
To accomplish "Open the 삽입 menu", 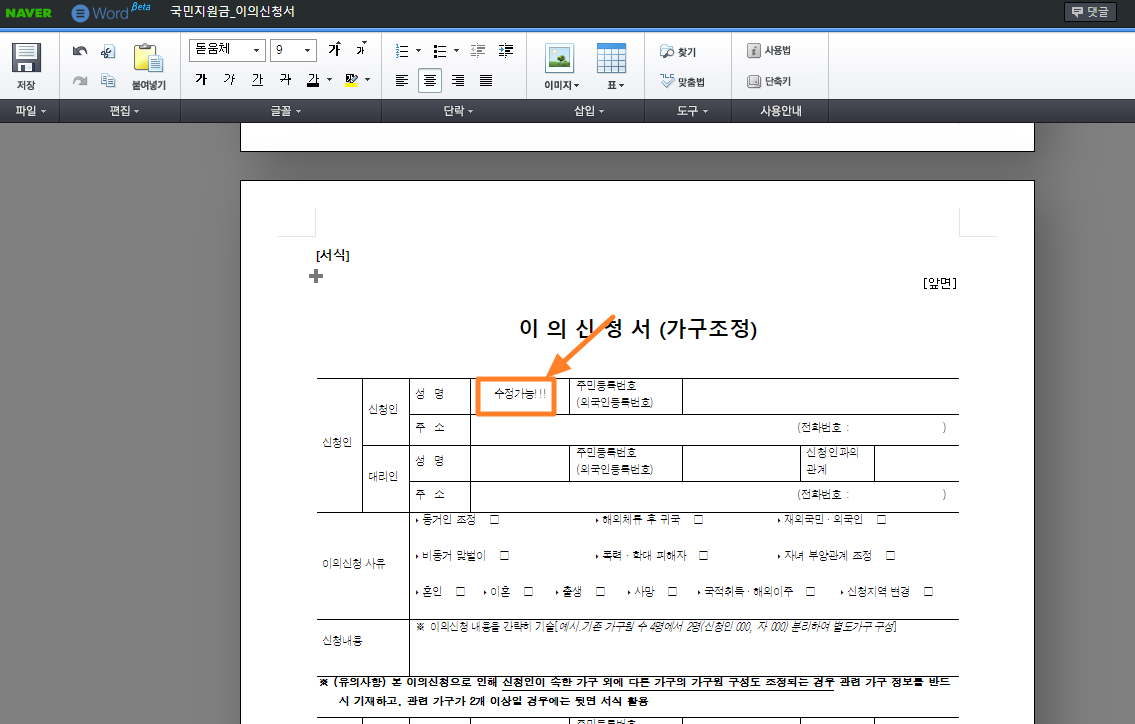I will click(x=588, y=111).
